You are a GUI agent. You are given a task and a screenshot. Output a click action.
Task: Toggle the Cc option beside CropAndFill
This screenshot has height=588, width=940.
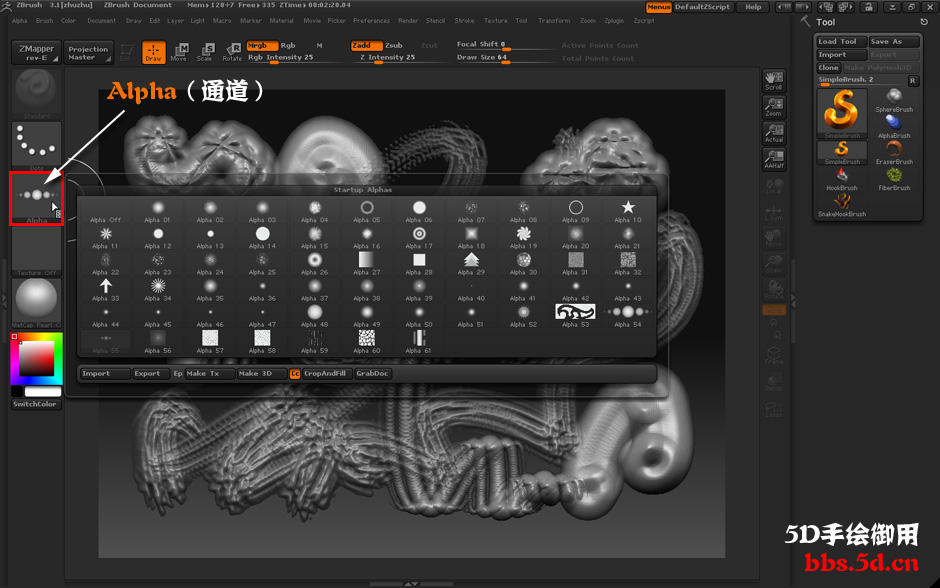[x=295, y=373]
